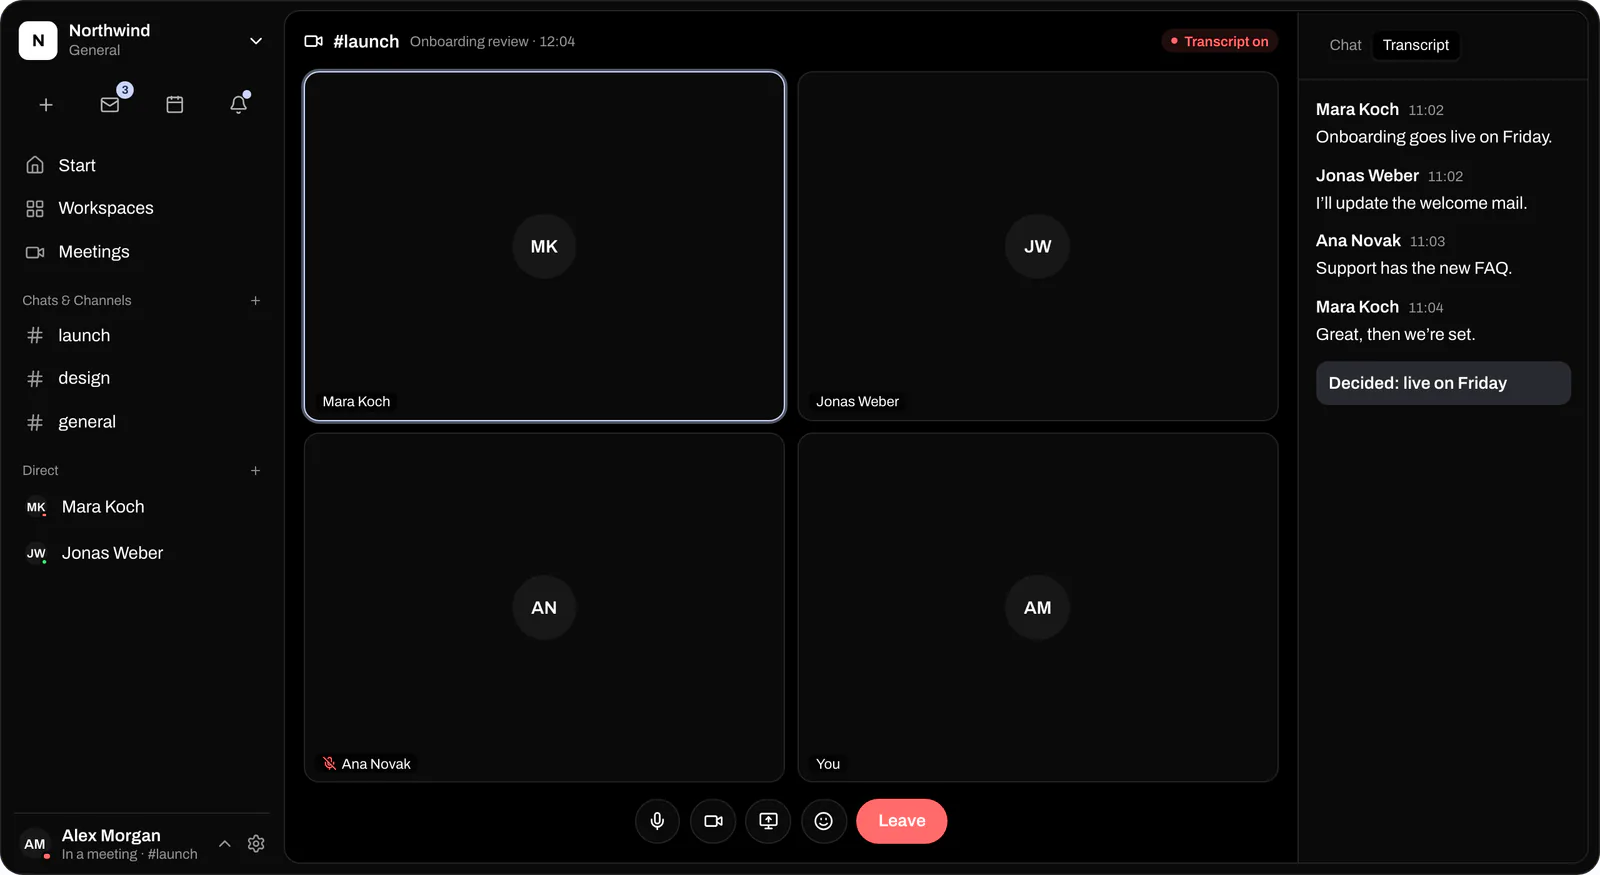
Task: Select Ana Novak video tile
Action: pos(544,607)
